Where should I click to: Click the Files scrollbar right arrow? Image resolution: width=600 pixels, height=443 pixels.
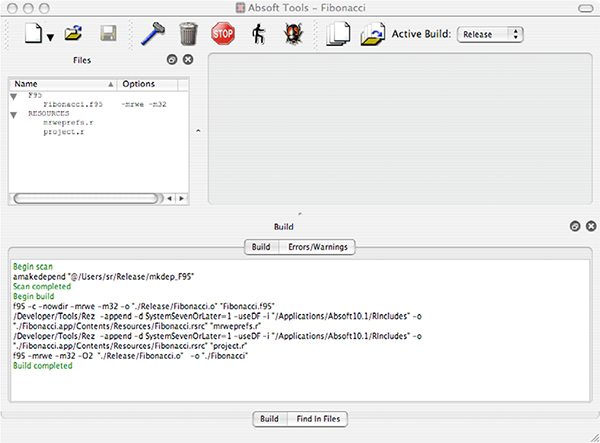tap(181, 198)
